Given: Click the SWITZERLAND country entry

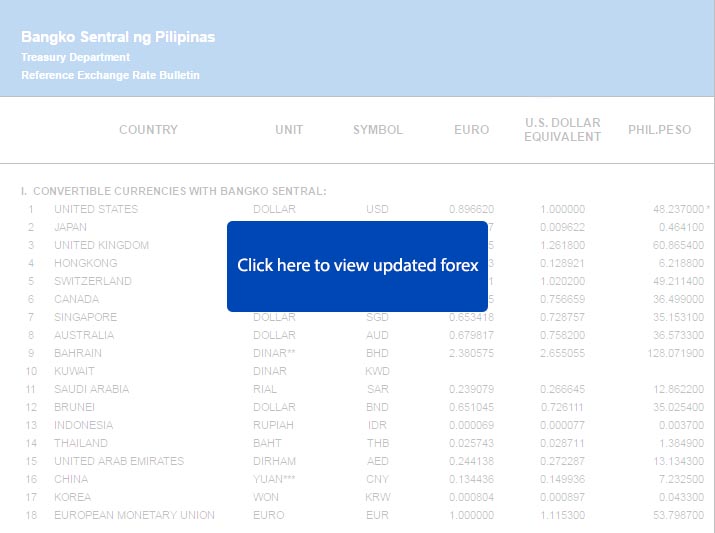Looking at the screenshot, I should 92,281.
